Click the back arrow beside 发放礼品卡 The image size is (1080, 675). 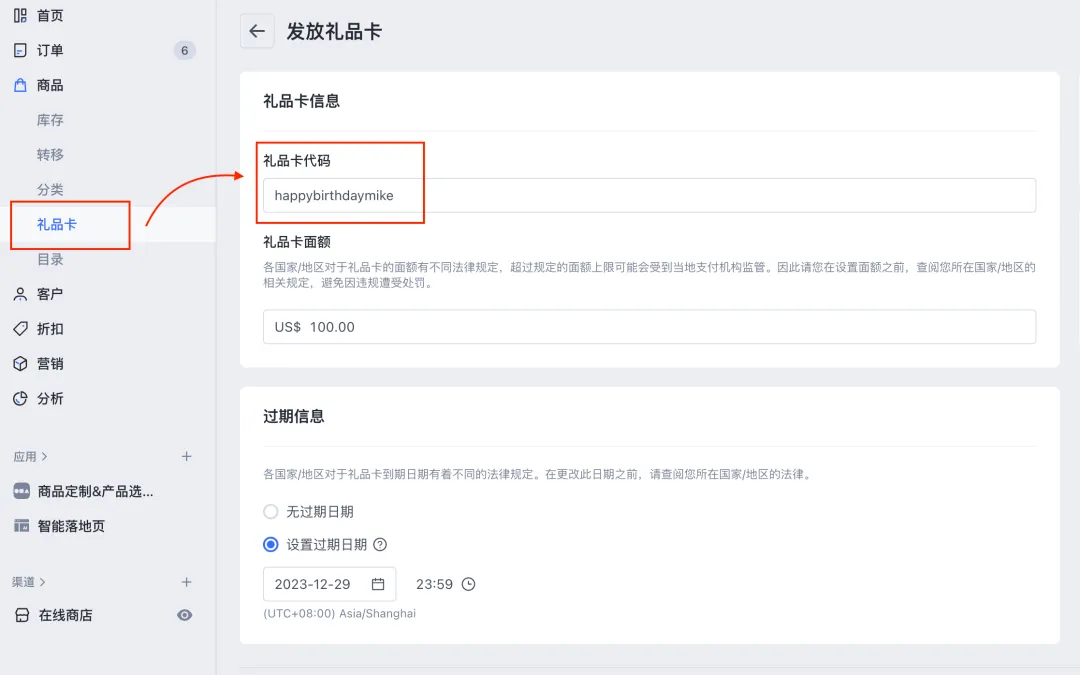[257, 31]
